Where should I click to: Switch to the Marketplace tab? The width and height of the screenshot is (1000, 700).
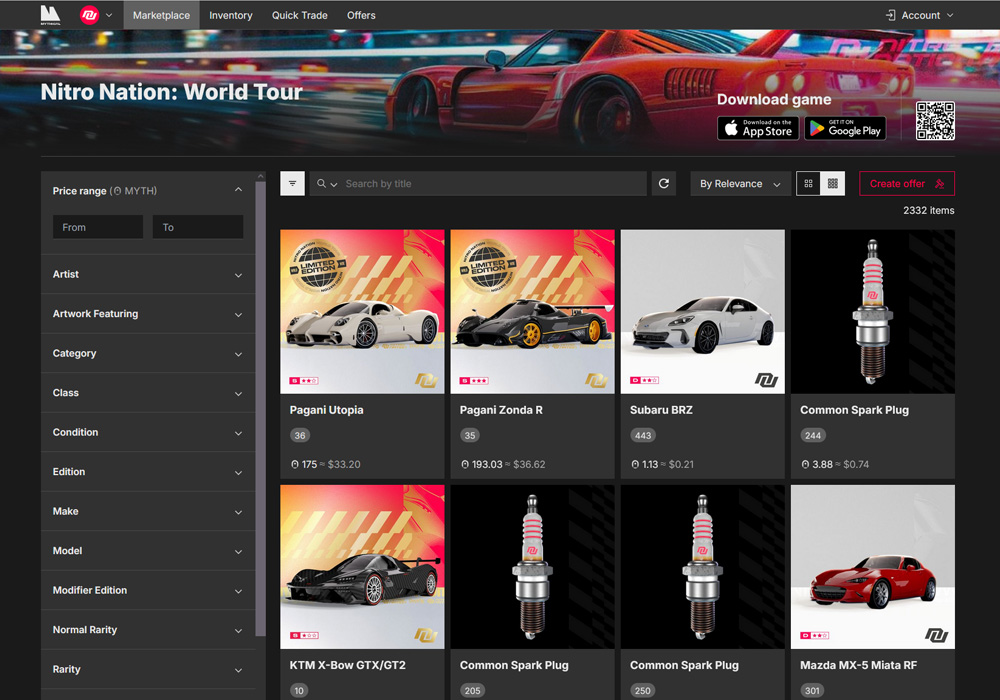[x=161, y=15]
